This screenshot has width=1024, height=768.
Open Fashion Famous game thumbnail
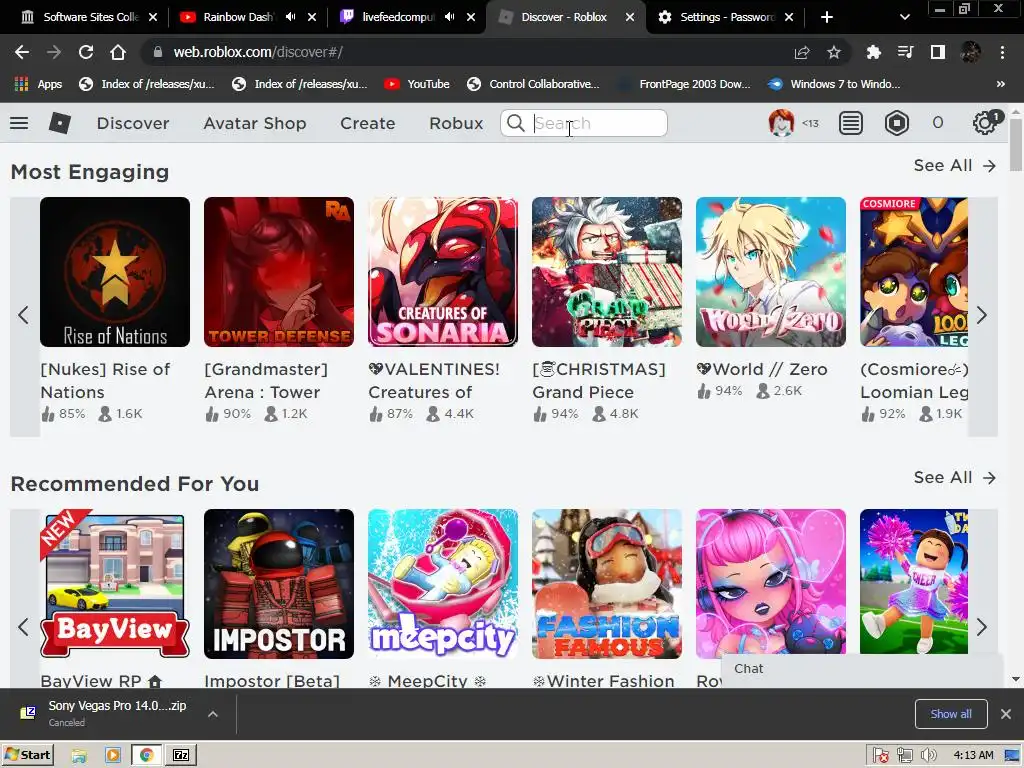607,584
